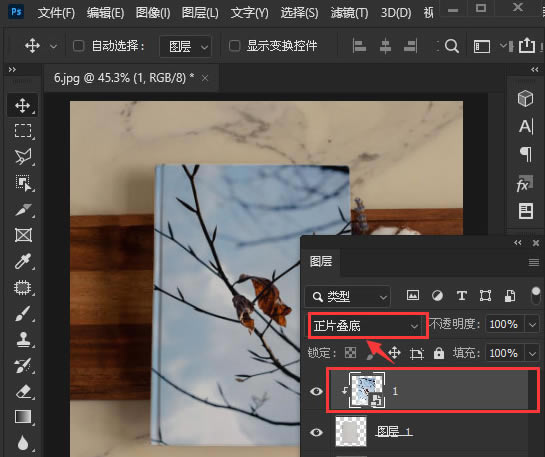545x457 pixels.
Task: Open the 不透明度 slider dropdown arrow
Action: (x=532, y=325)
